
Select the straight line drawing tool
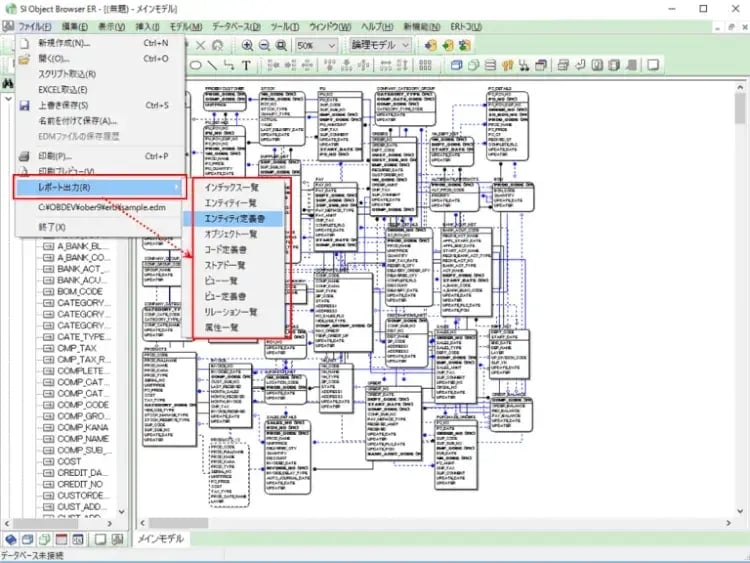(x=213, y=66)
